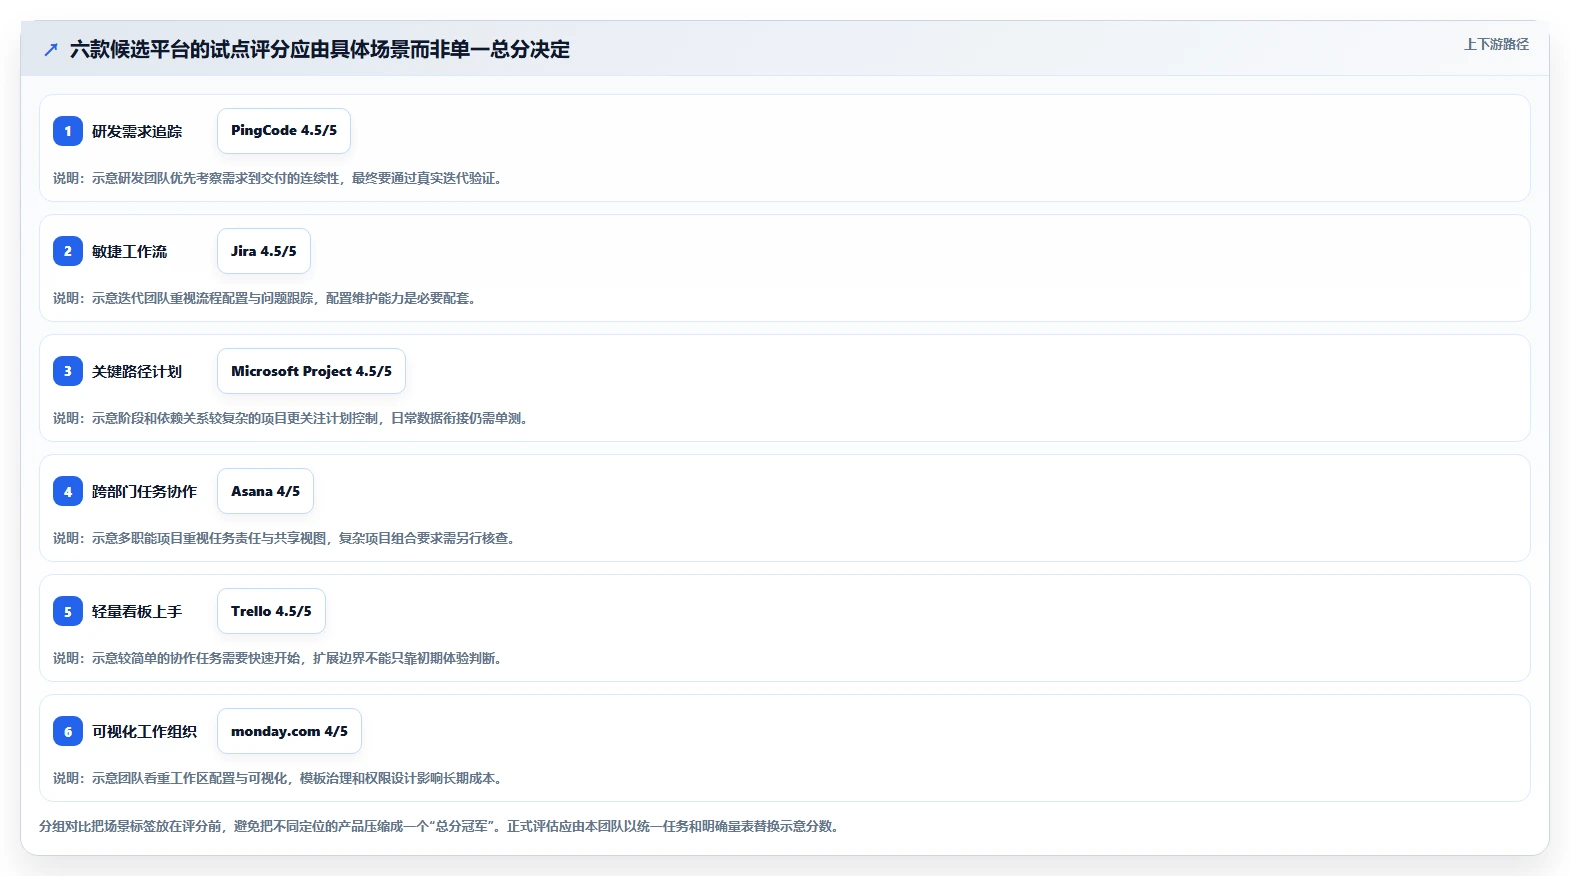Click the note starting 示意迭代团队重视流程配置
The height and width of the screenshot is (876, 1570).
[267, 298]
